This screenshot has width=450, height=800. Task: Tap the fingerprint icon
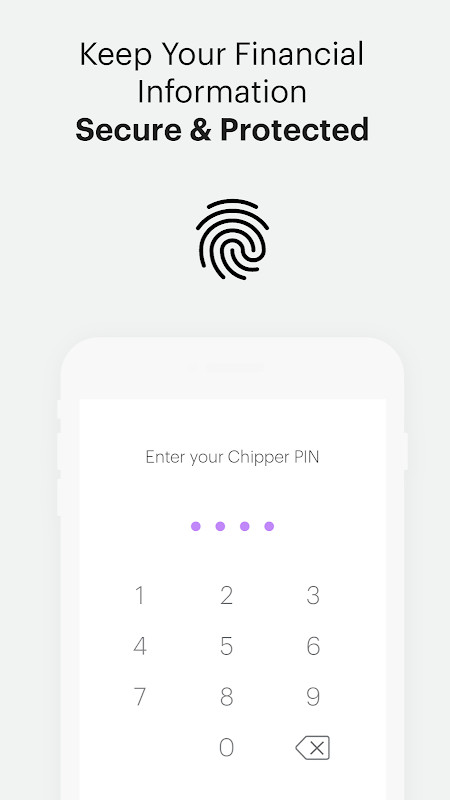coord(232,239)
